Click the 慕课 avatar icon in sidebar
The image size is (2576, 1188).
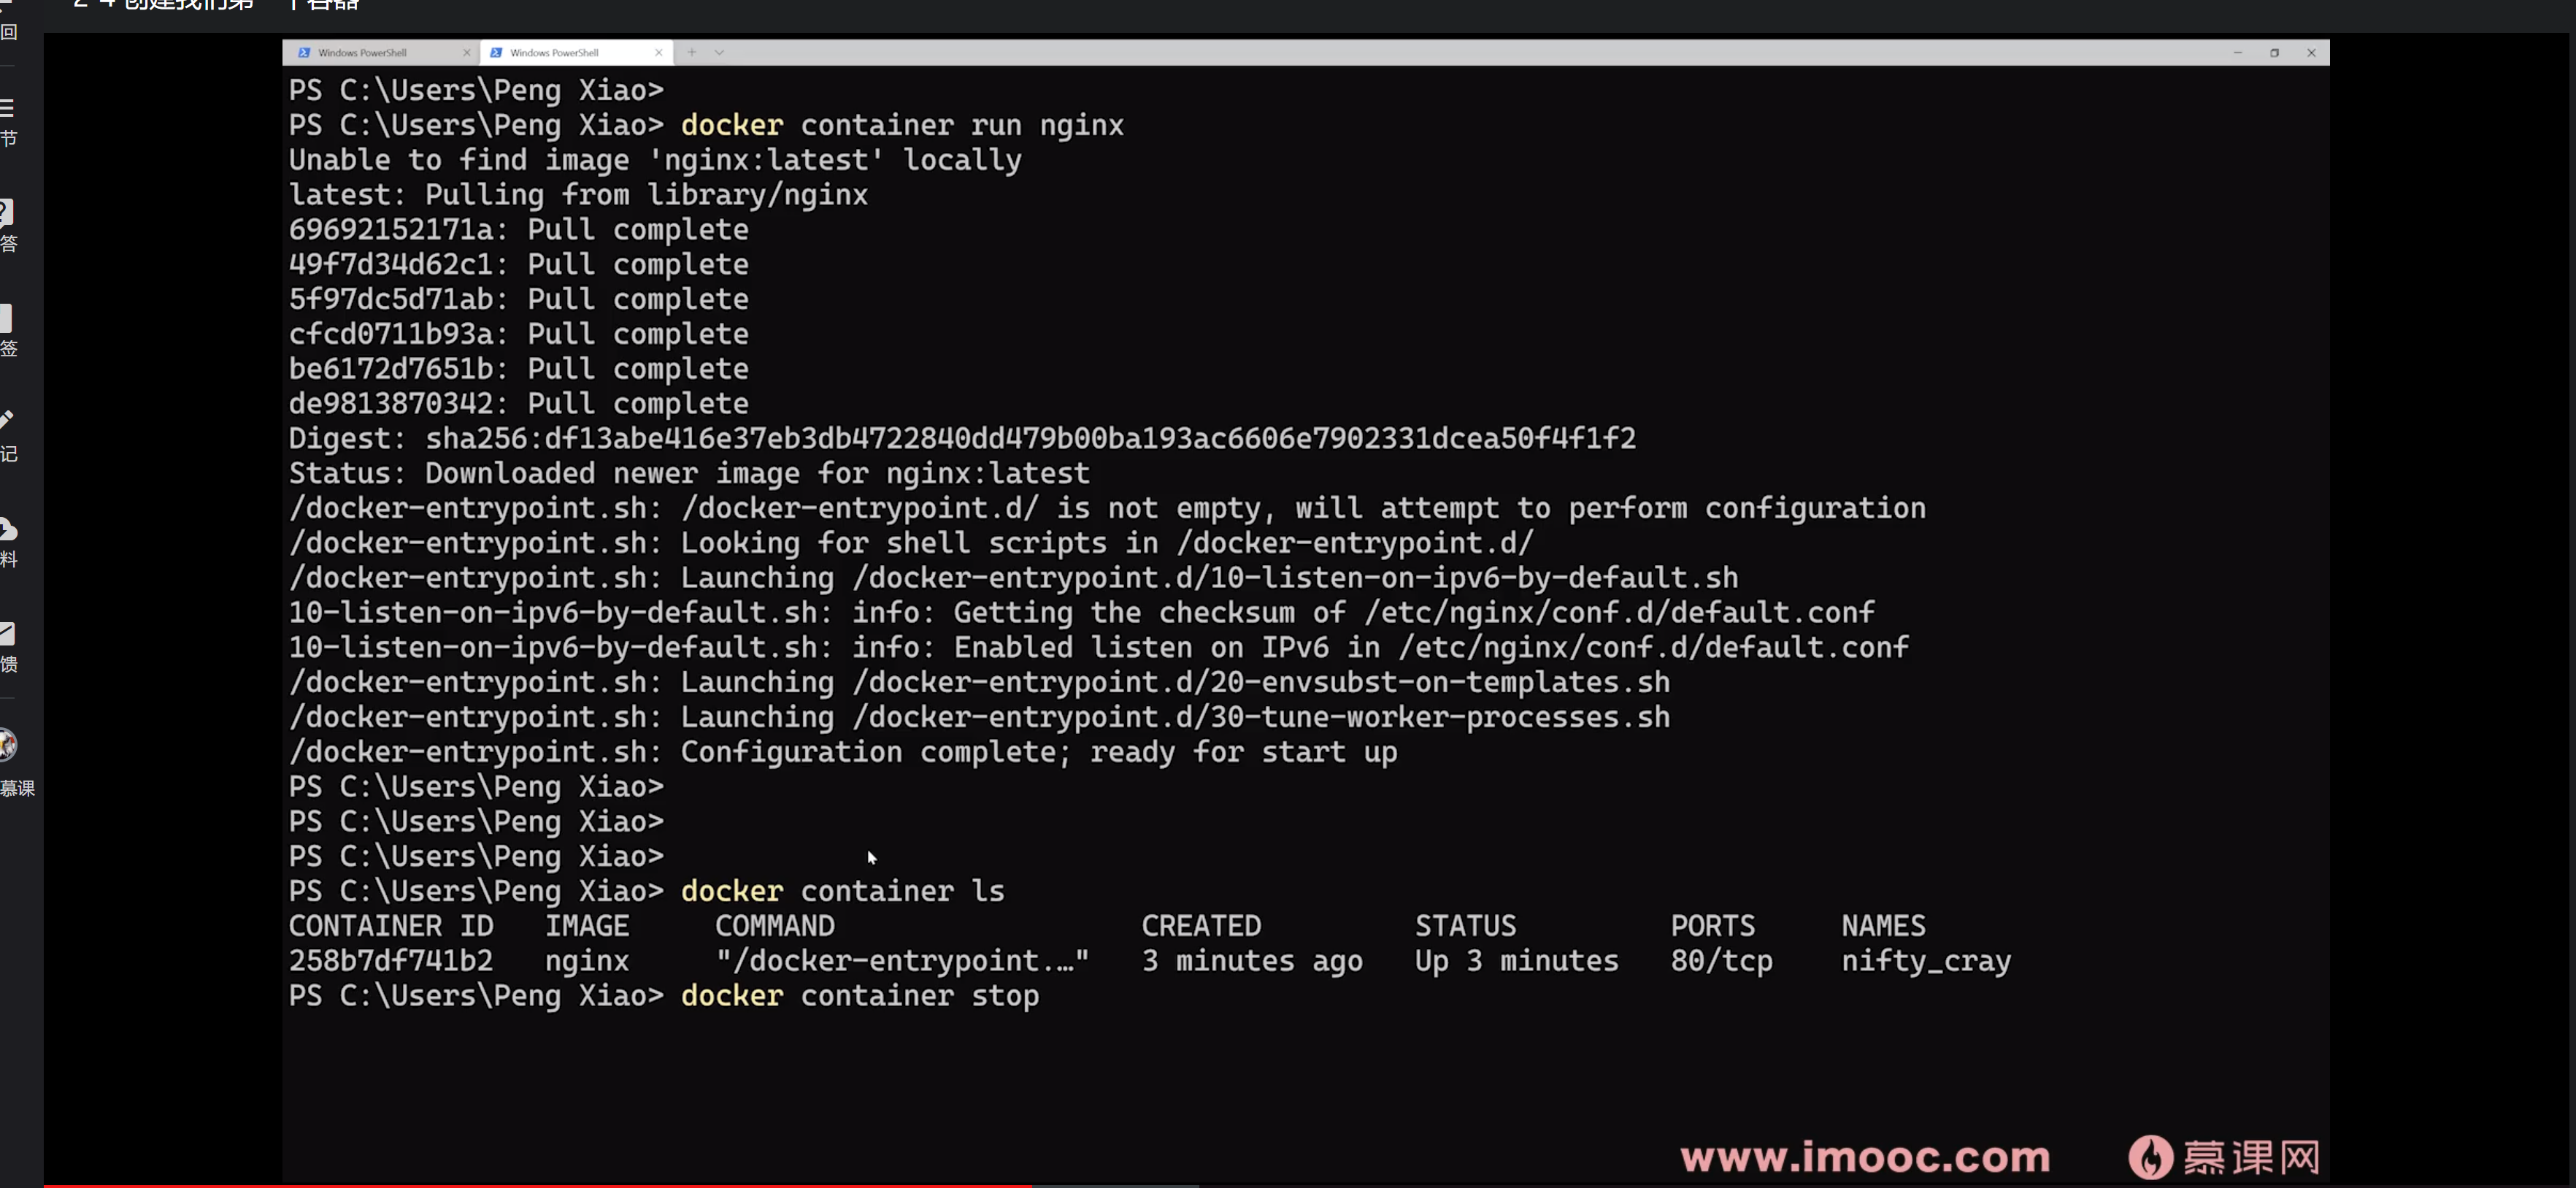[8, 745]
